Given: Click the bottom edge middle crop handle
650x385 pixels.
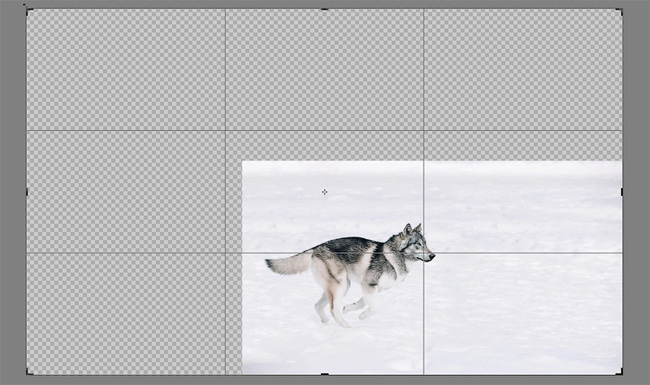Looking at the screenshot, I should pos(325,374).
